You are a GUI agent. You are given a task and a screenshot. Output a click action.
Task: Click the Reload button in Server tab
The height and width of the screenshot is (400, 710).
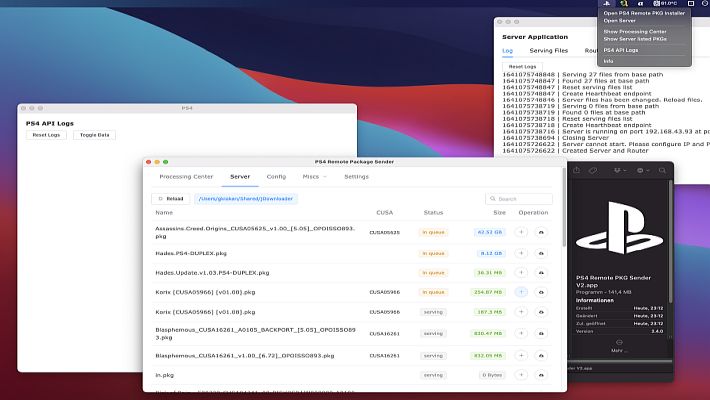click(171, 199)
